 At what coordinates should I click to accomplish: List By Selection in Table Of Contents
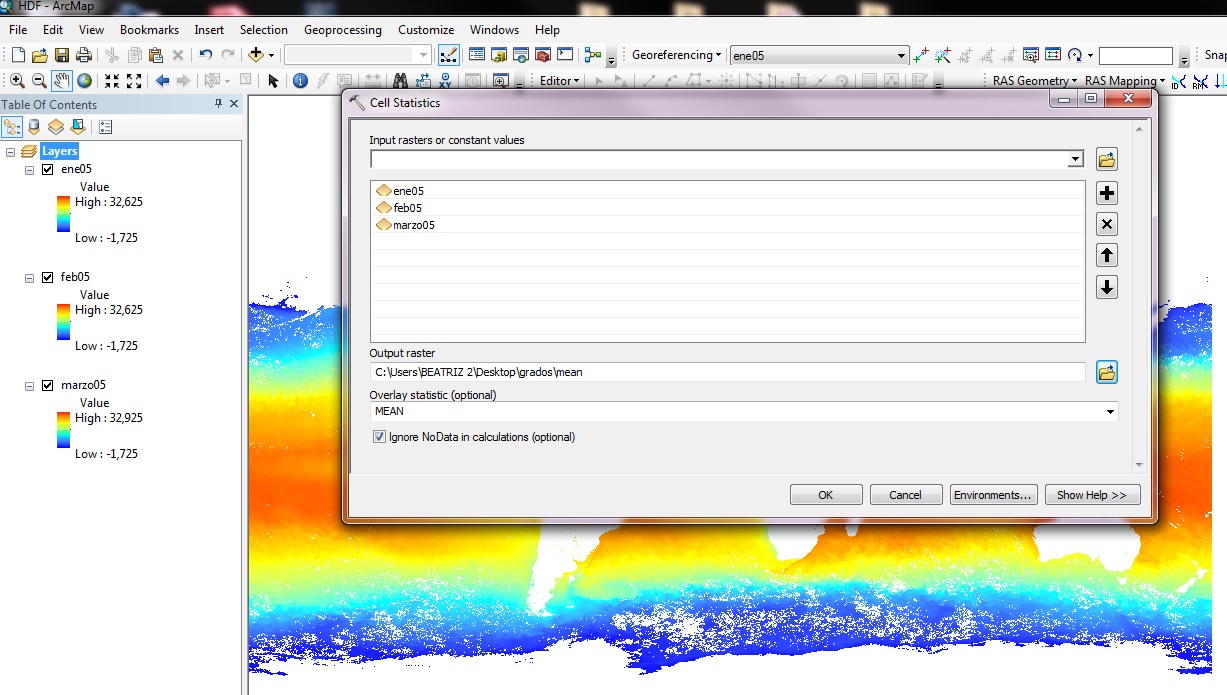[77, 127]
